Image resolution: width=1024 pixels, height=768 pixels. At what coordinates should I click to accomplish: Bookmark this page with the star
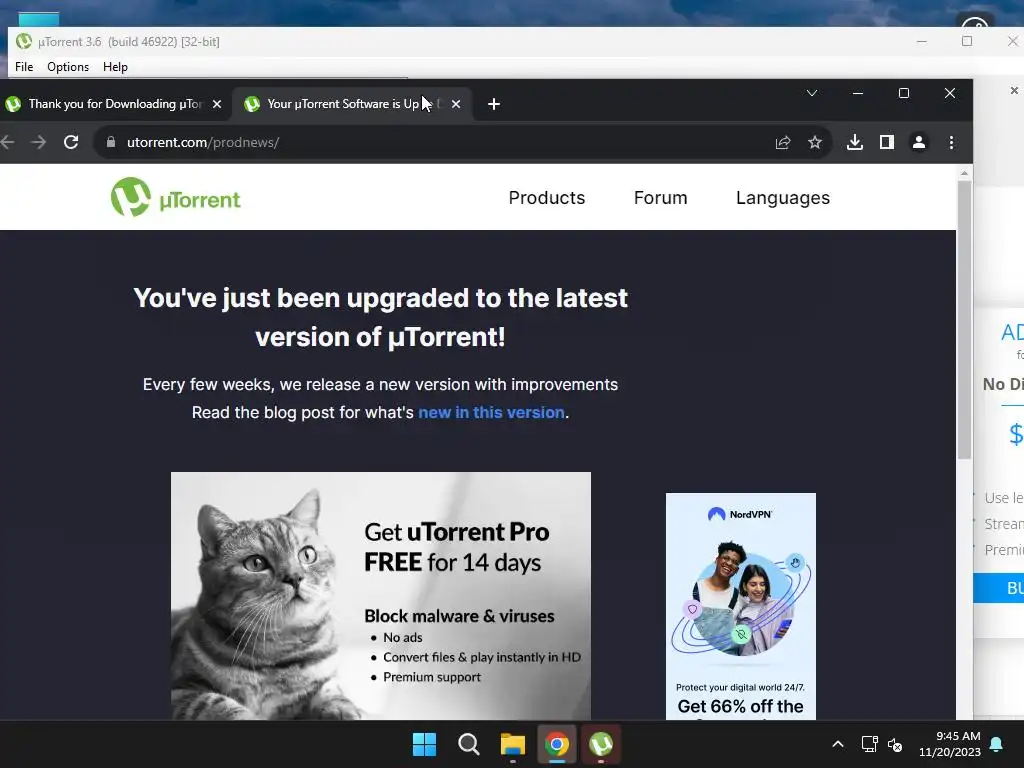(x=814, y=142)
